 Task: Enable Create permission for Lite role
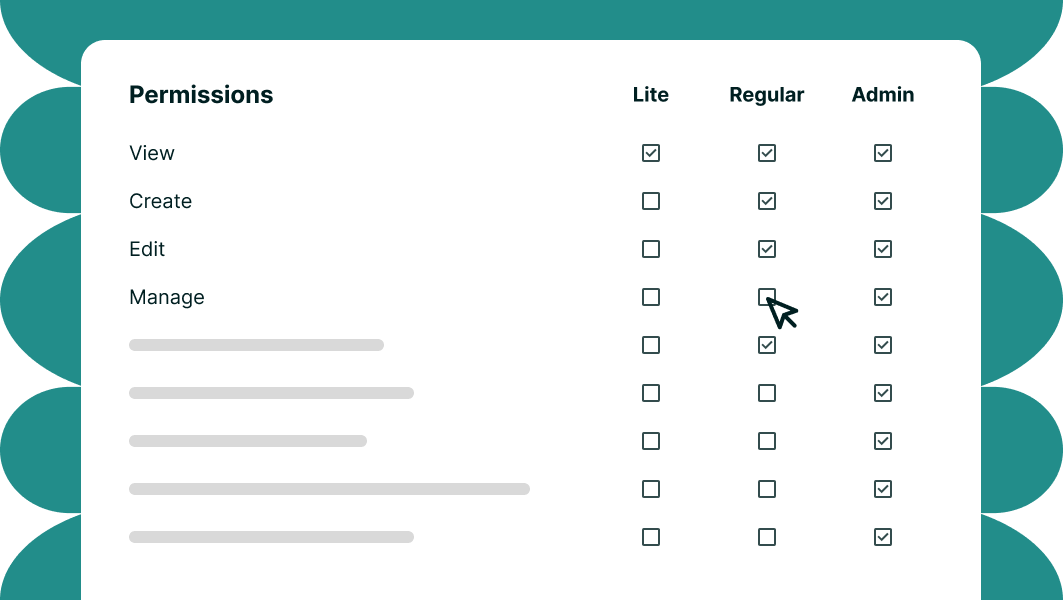tap(651, 201)
